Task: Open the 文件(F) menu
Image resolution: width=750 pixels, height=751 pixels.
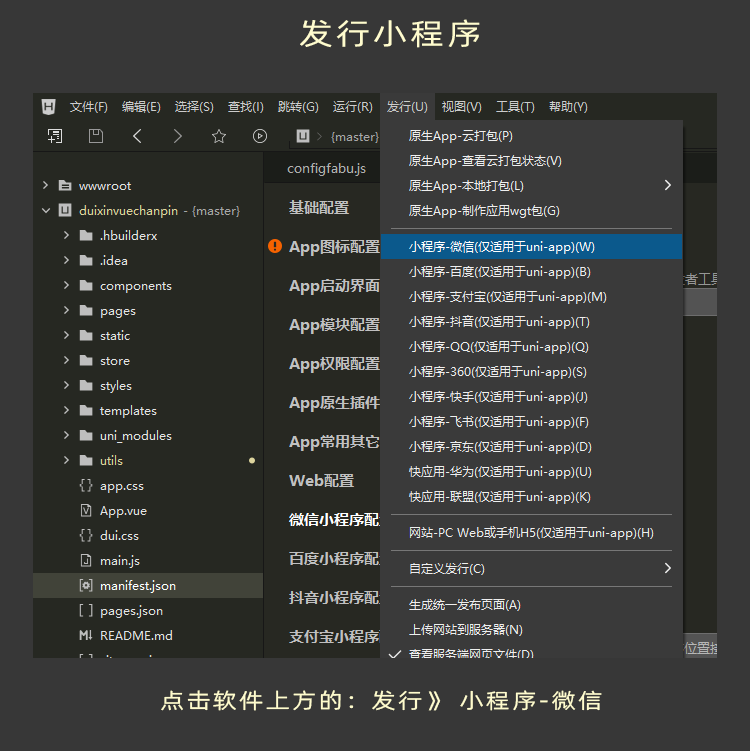Action: [x=89, y=106]
